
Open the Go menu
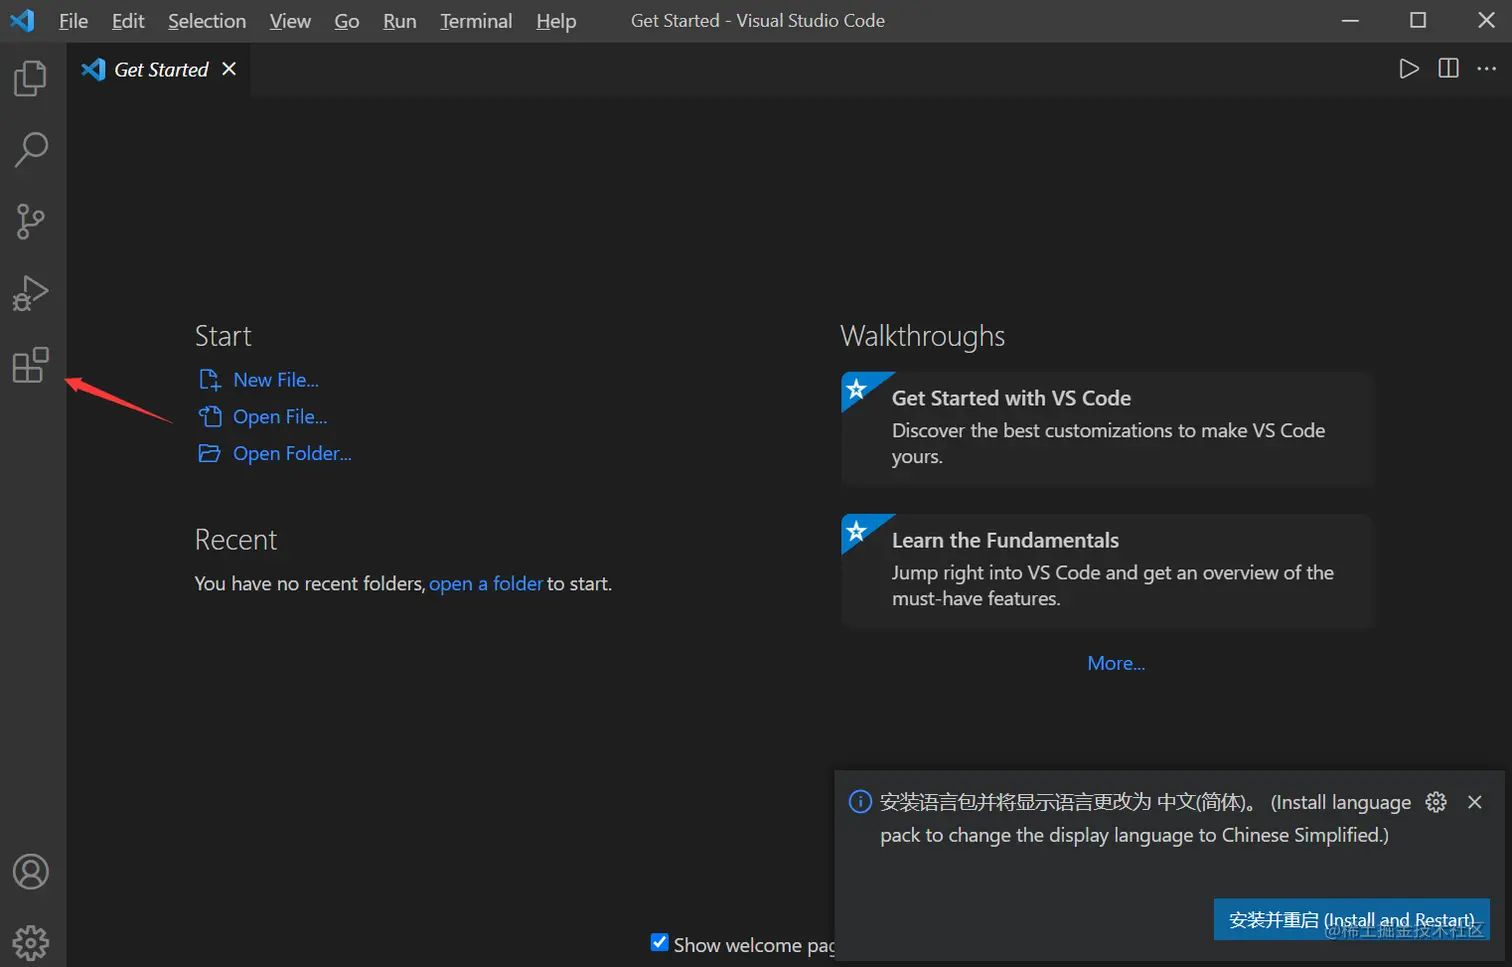tap(347, 21)
